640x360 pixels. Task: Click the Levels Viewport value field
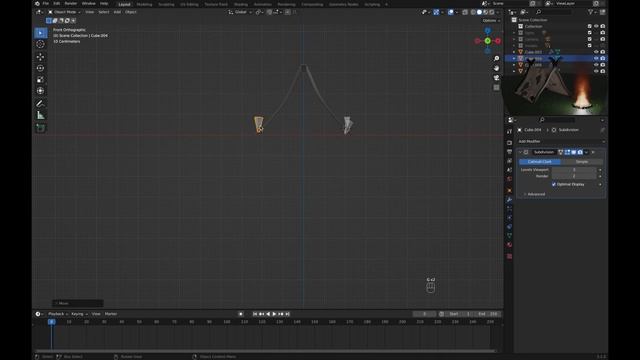pyautogui.click(x=574, y=170)
